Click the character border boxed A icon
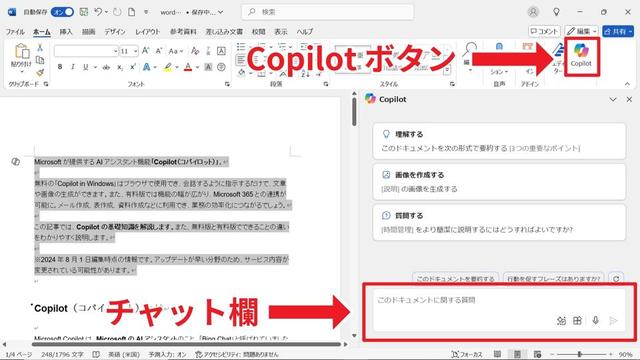 pos(221,51)
